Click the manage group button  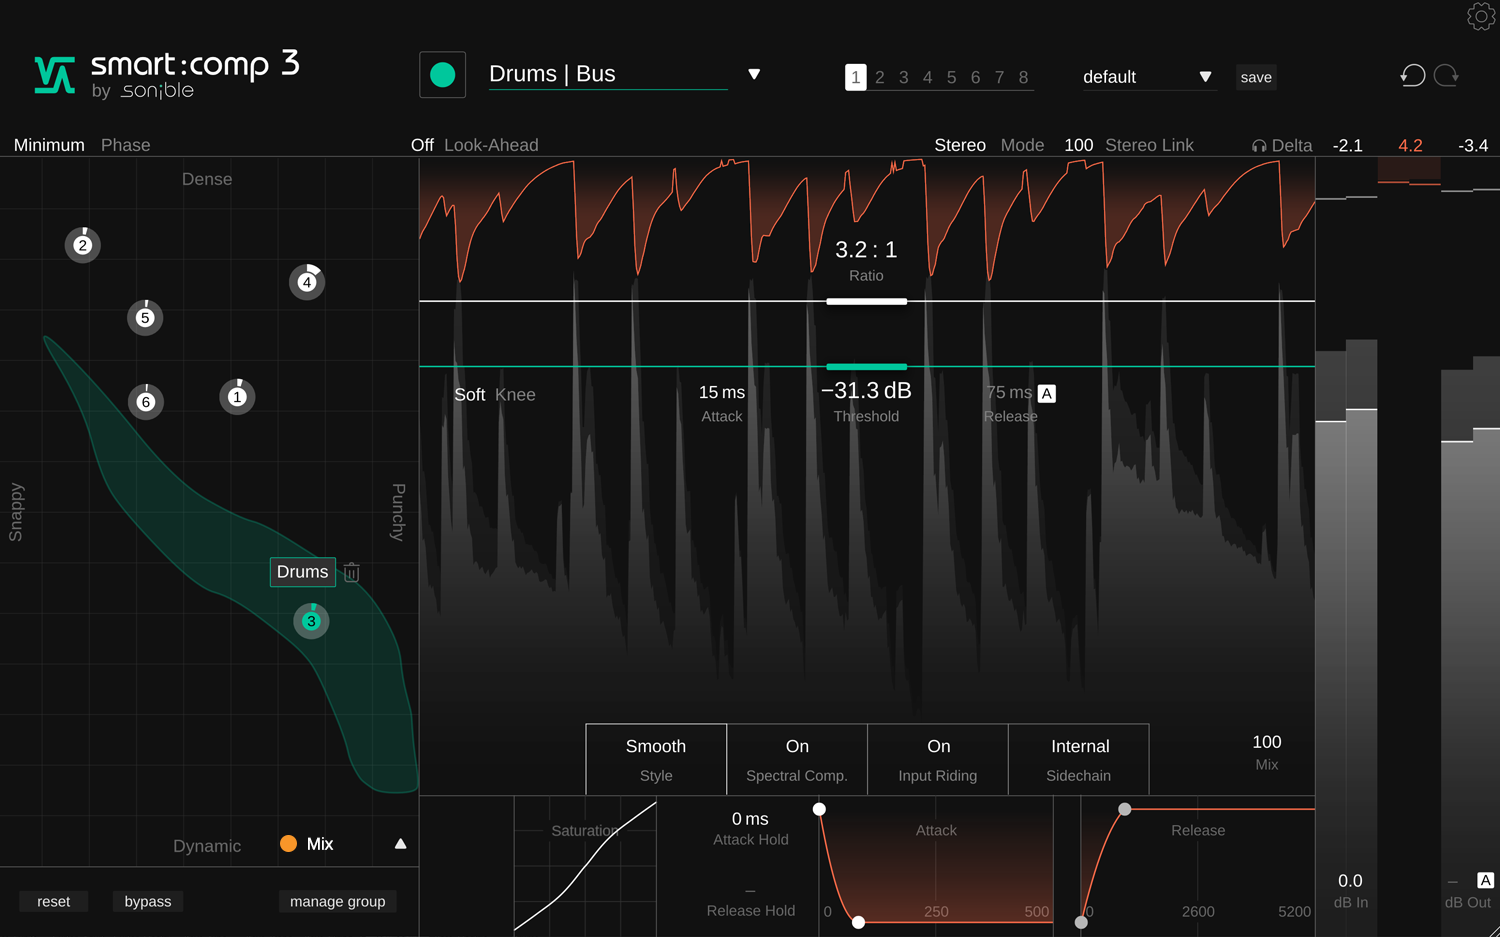[337, 901]
